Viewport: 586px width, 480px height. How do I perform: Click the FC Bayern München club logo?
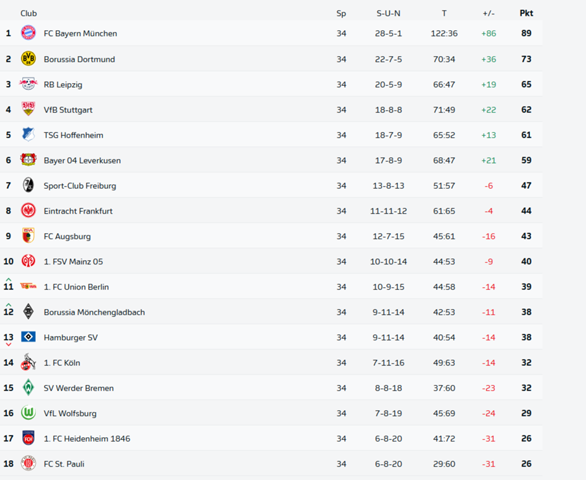[x=28, y=33]
